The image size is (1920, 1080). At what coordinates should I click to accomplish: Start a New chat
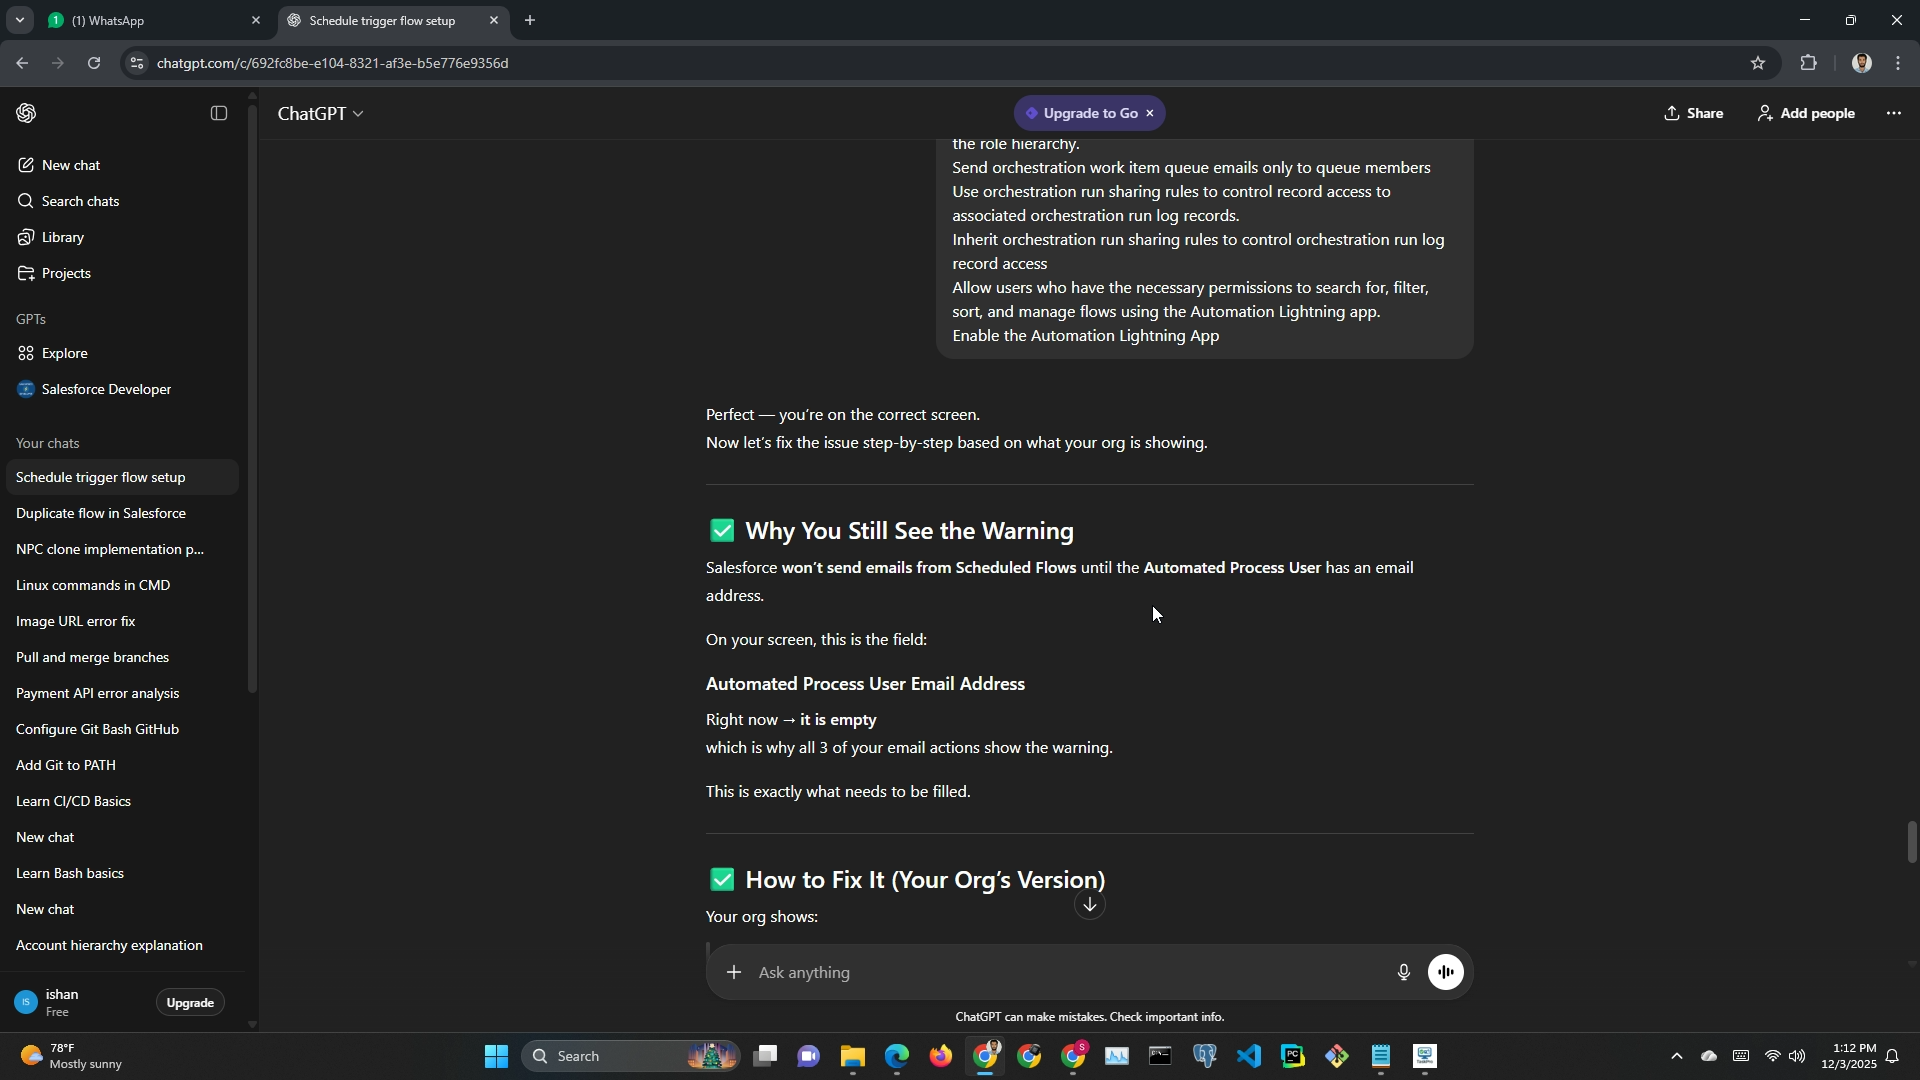pyautogui.click(x=70, y=165)
